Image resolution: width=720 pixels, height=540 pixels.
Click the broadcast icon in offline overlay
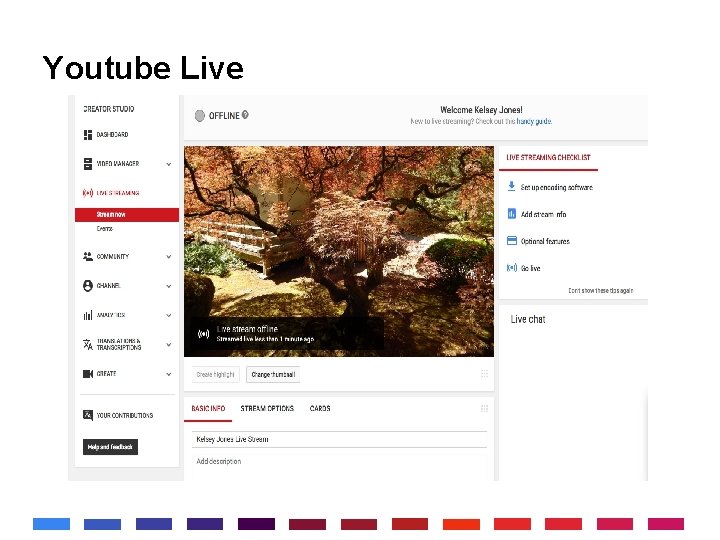point(203,334)
